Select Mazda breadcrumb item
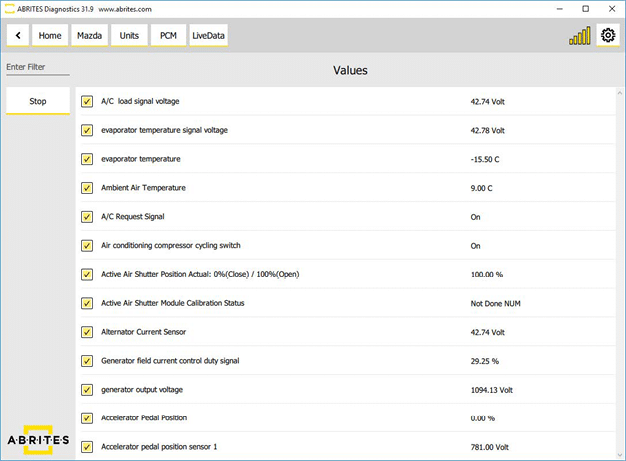Screen dimensions: 626x461 (90, 36)
